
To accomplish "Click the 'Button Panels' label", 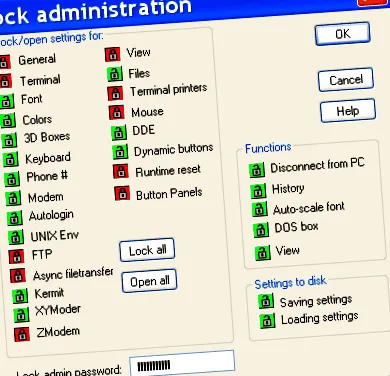I will point(169,193).
